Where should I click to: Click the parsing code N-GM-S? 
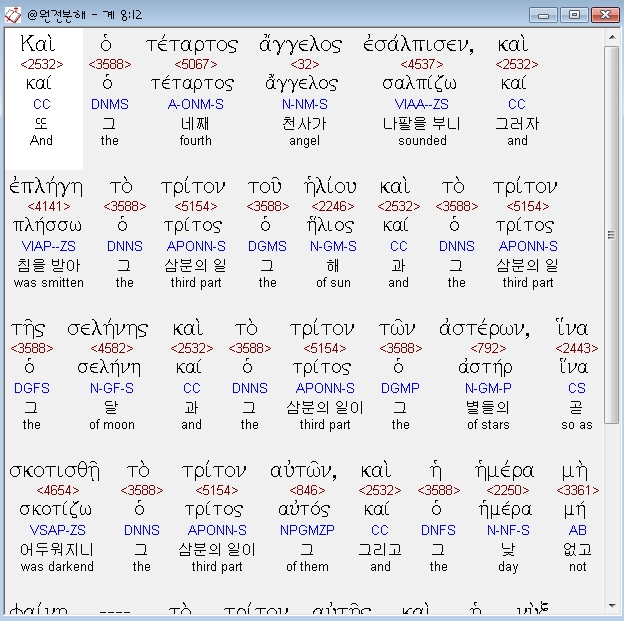click(333, 246)
